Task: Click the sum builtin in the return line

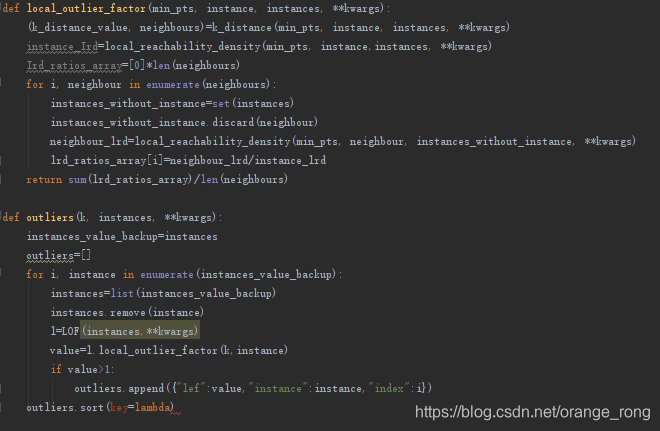Action: pyautogui.click(x=77, y=179)
